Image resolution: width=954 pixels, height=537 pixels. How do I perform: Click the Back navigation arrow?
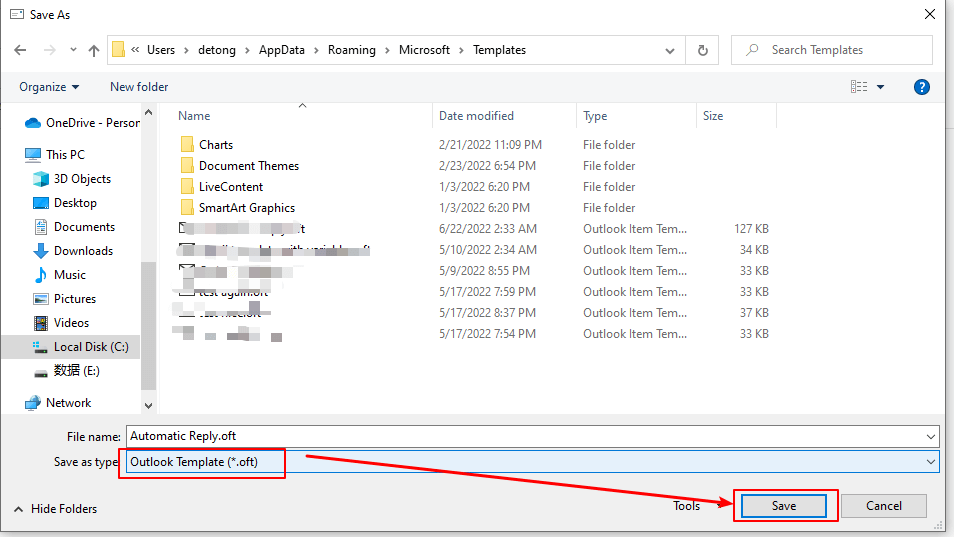(x=20, y=50)
